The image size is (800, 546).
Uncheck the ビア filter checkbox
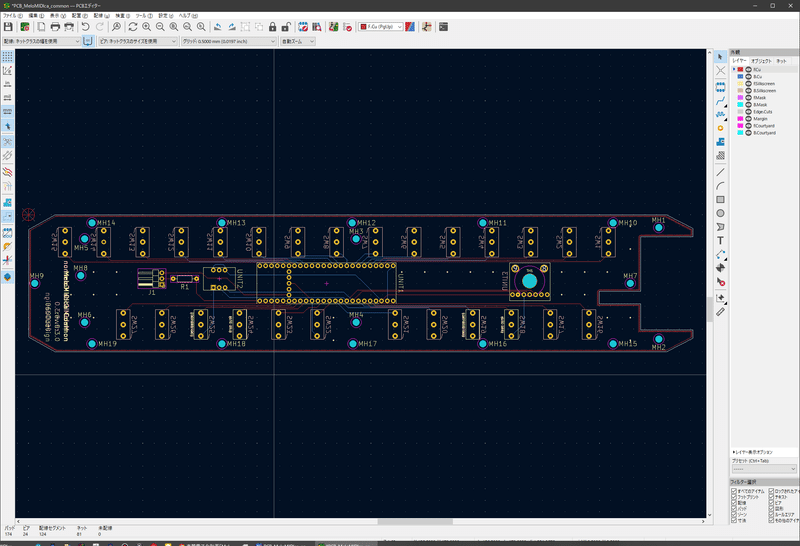pyautogui.click(x=771, y=503)
